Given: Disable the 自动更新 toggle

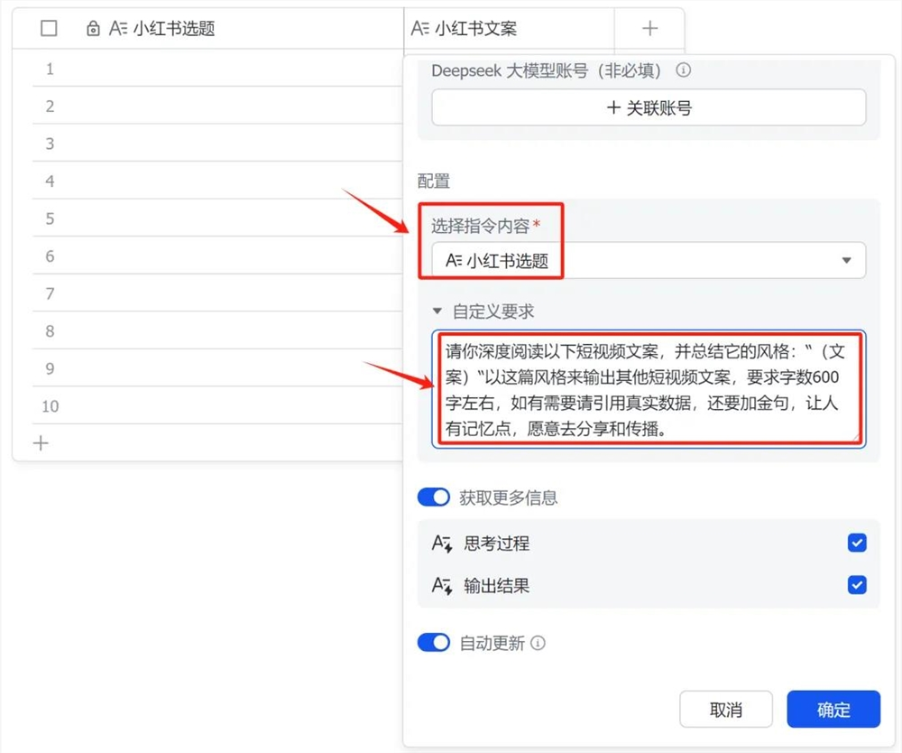Looking at the screenshot, I should [433, 643].
